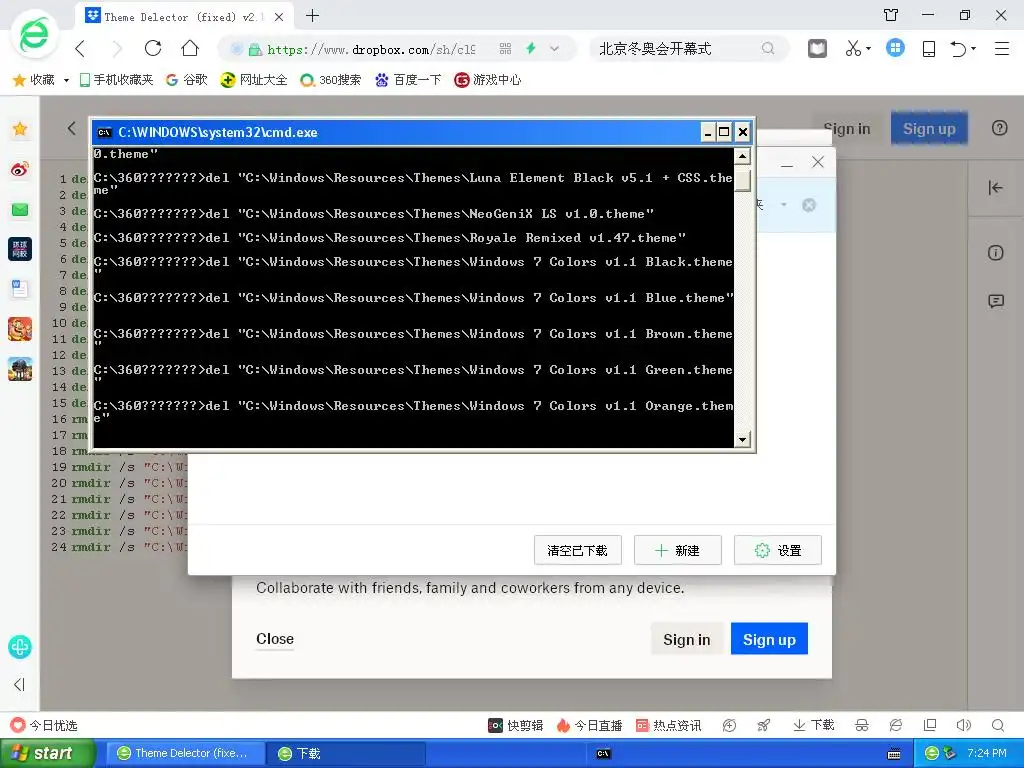Expand the 收藏 dropdown arrow
The width and height of the screenshot is (1024, 768).
(66, 80)
